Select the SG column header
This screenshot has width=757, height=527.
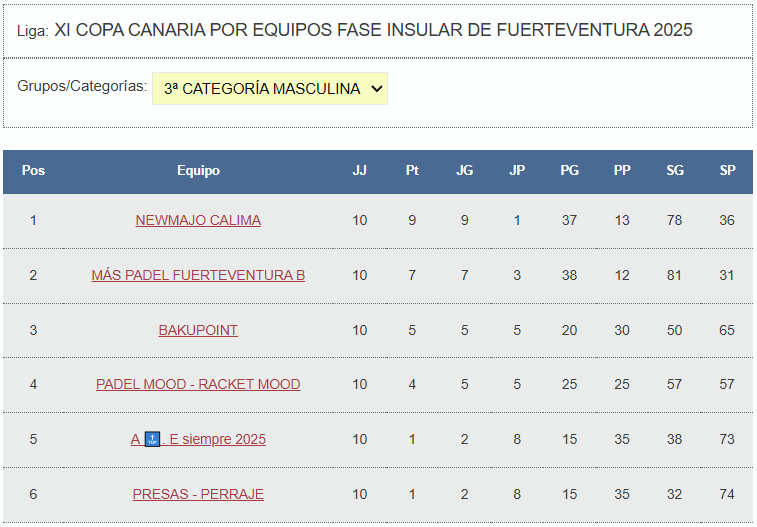(675, 171)
